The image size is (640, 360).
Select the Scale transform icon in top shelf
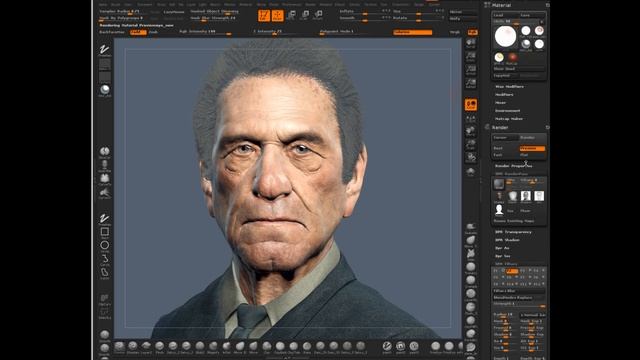pos(304,16)
